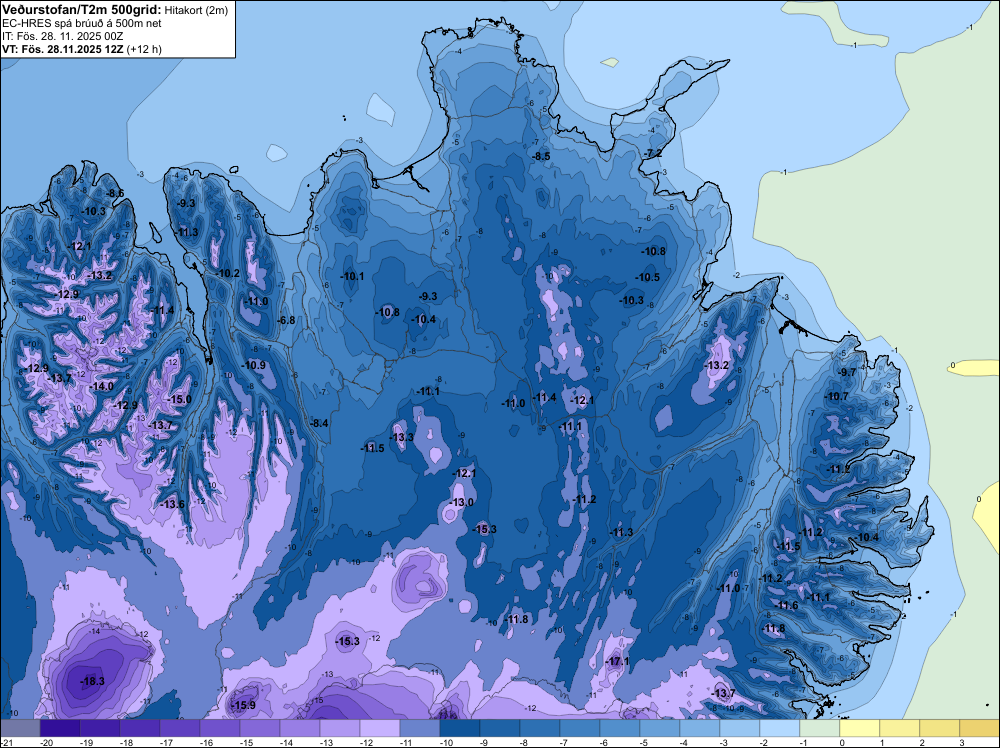Click the -8.6 temperature value
The image size is (1000, 748).
[115, 193]
